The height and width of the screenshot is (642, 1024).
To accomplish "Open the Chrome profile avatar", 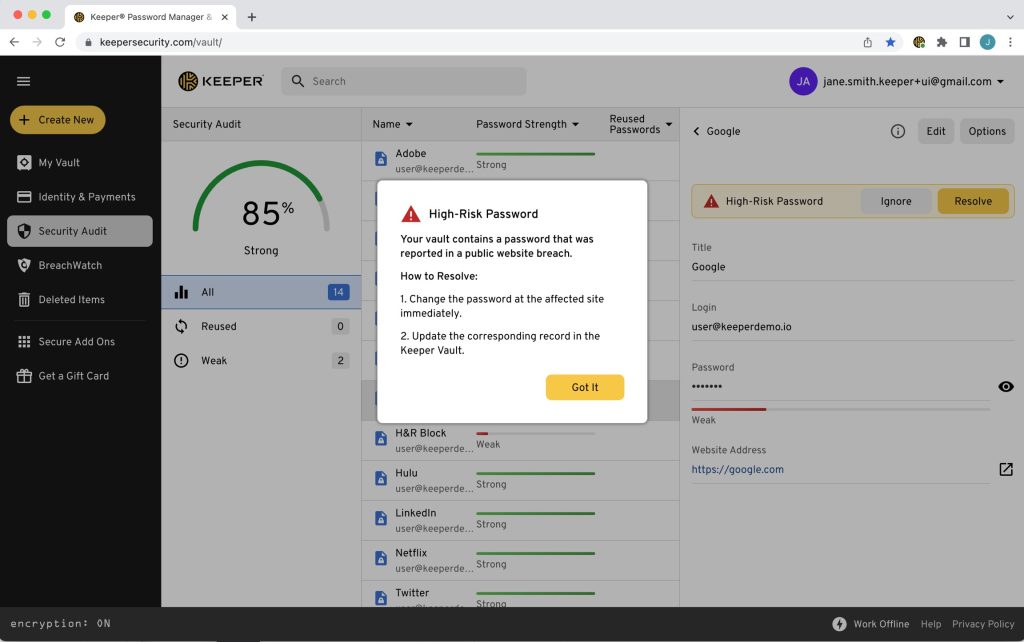I will (987, 42).
